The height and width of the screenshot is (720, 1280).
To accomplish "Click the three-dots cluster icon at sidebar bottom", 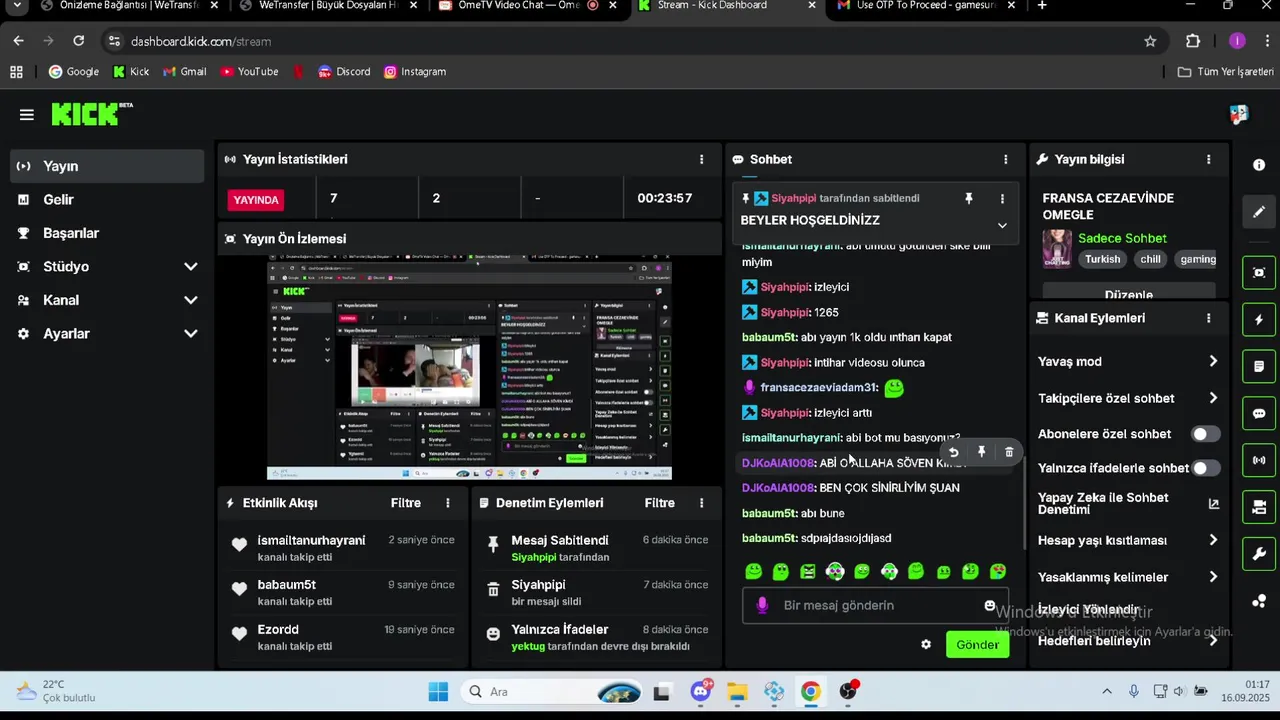I will click(1259, 601).
